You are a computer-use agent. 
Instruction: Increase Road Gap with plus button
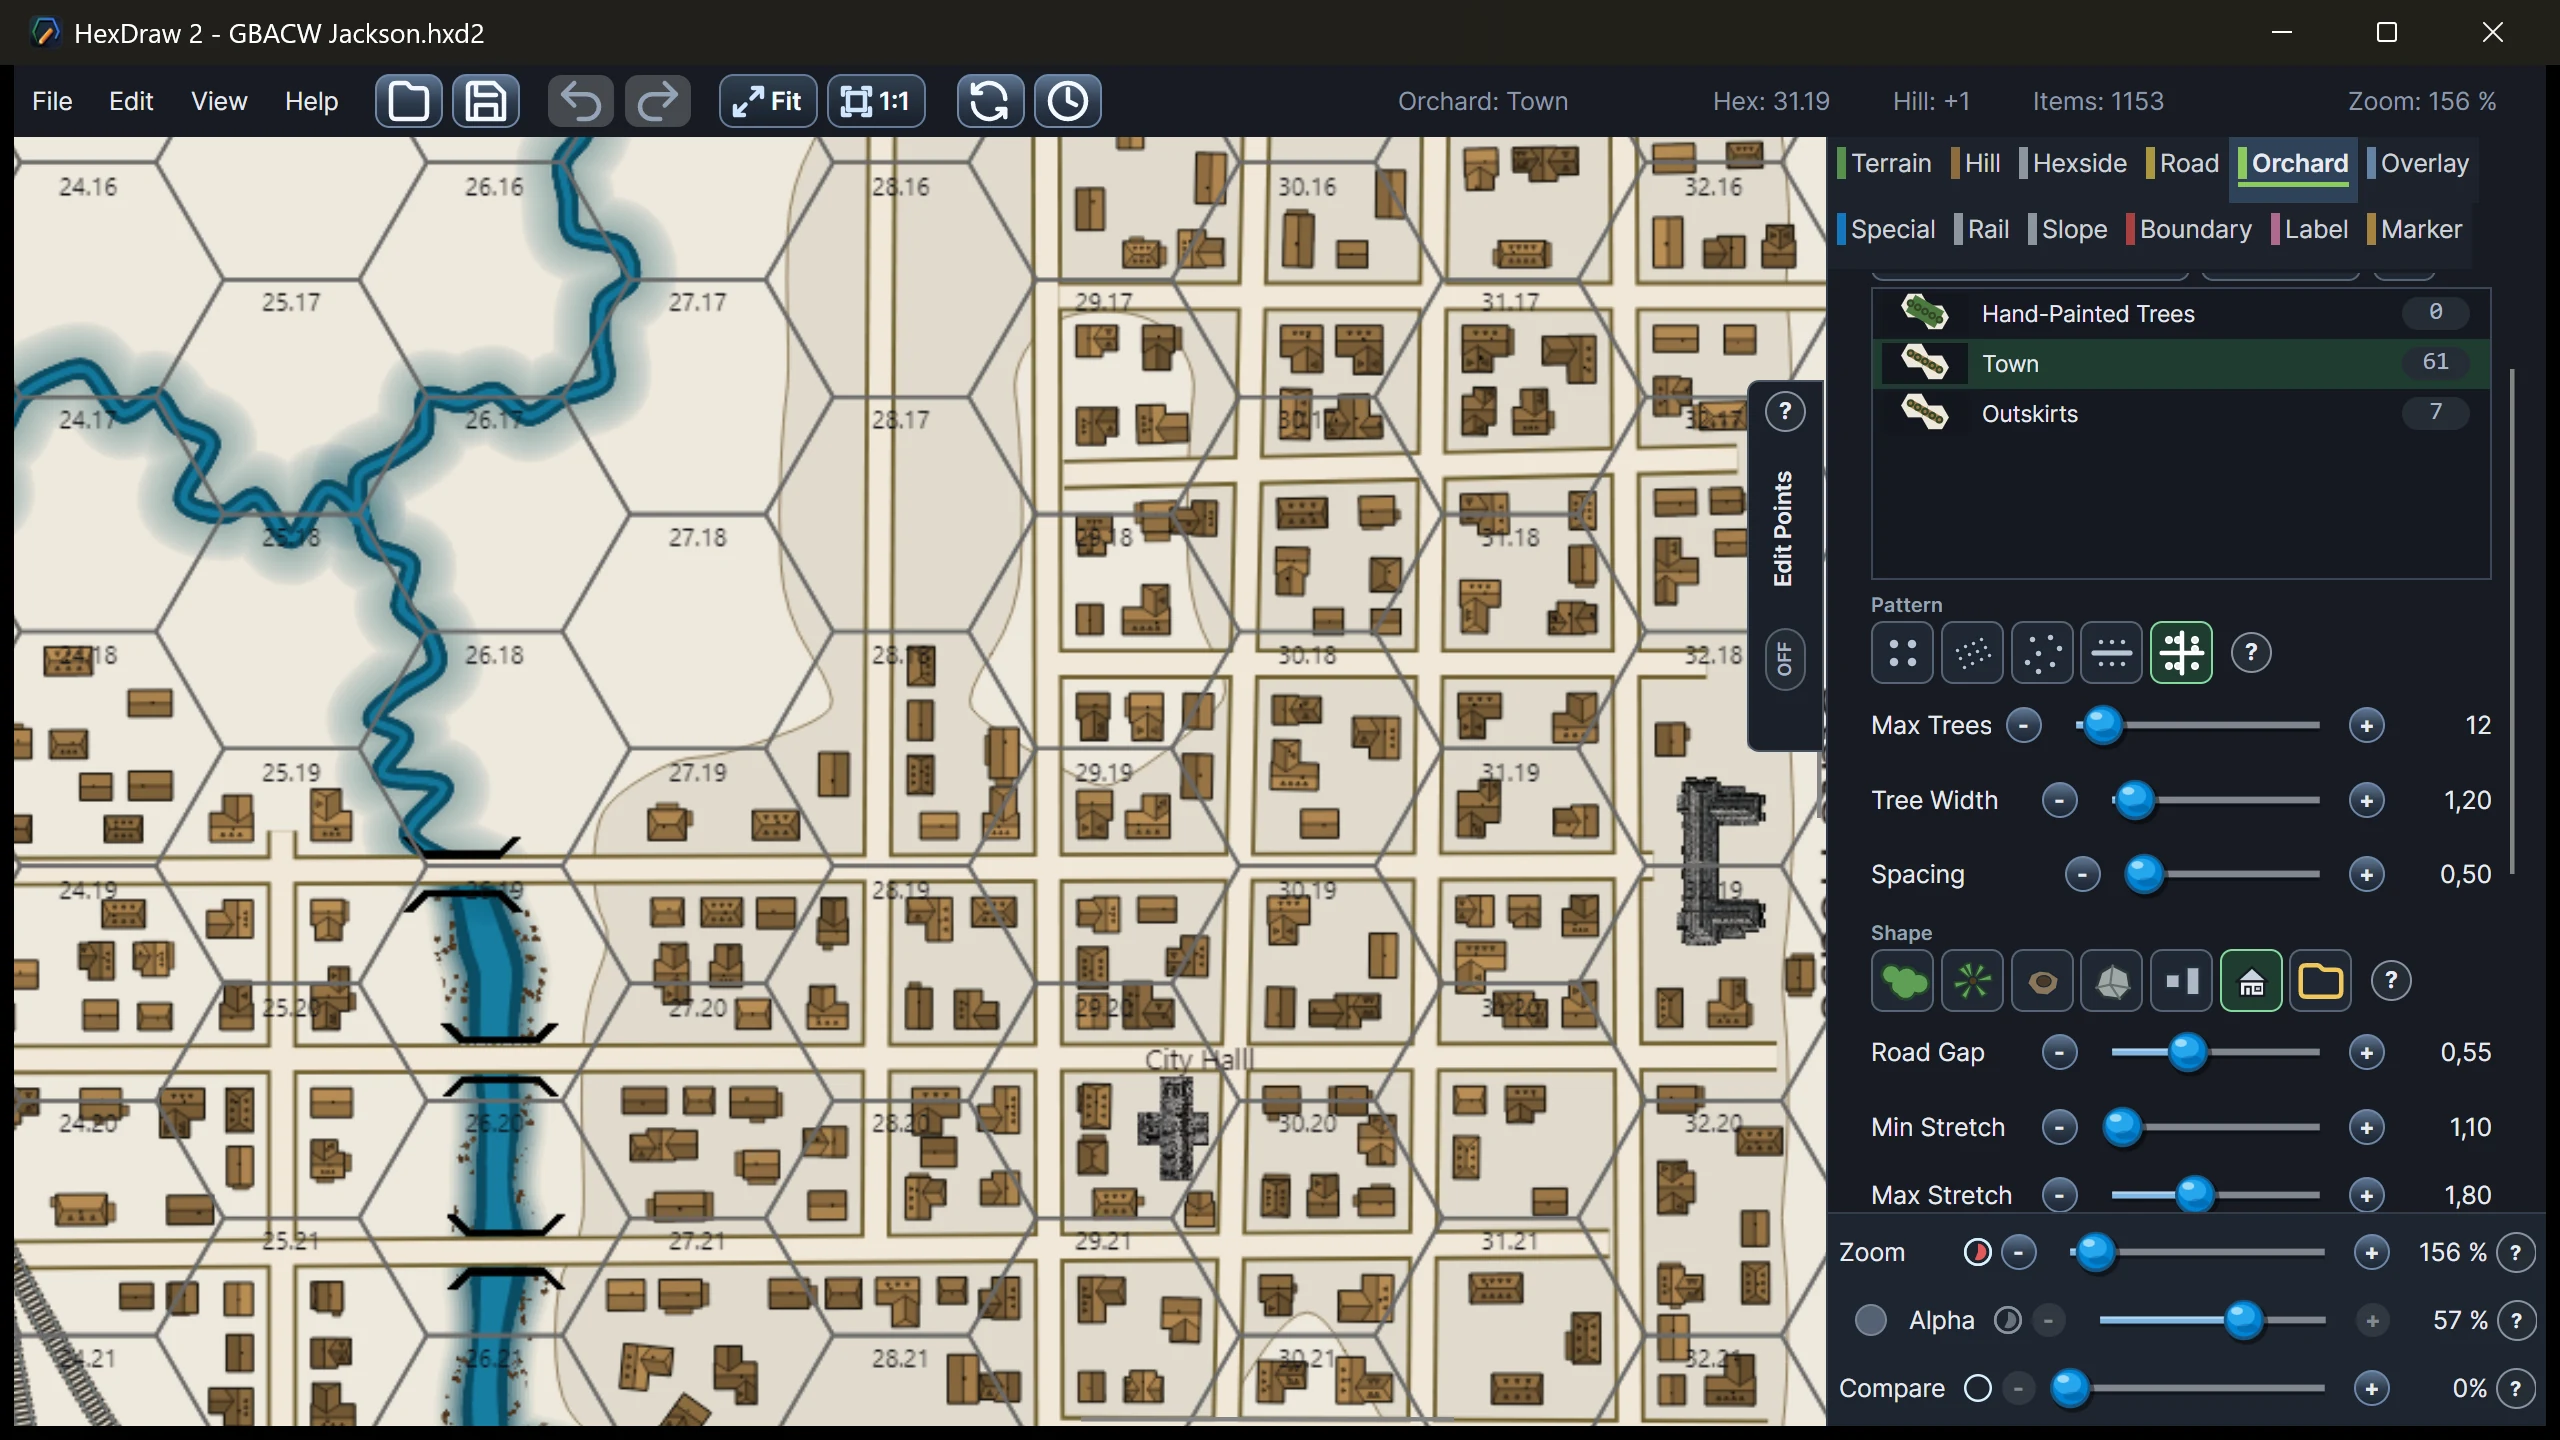coord(2366,1053)
